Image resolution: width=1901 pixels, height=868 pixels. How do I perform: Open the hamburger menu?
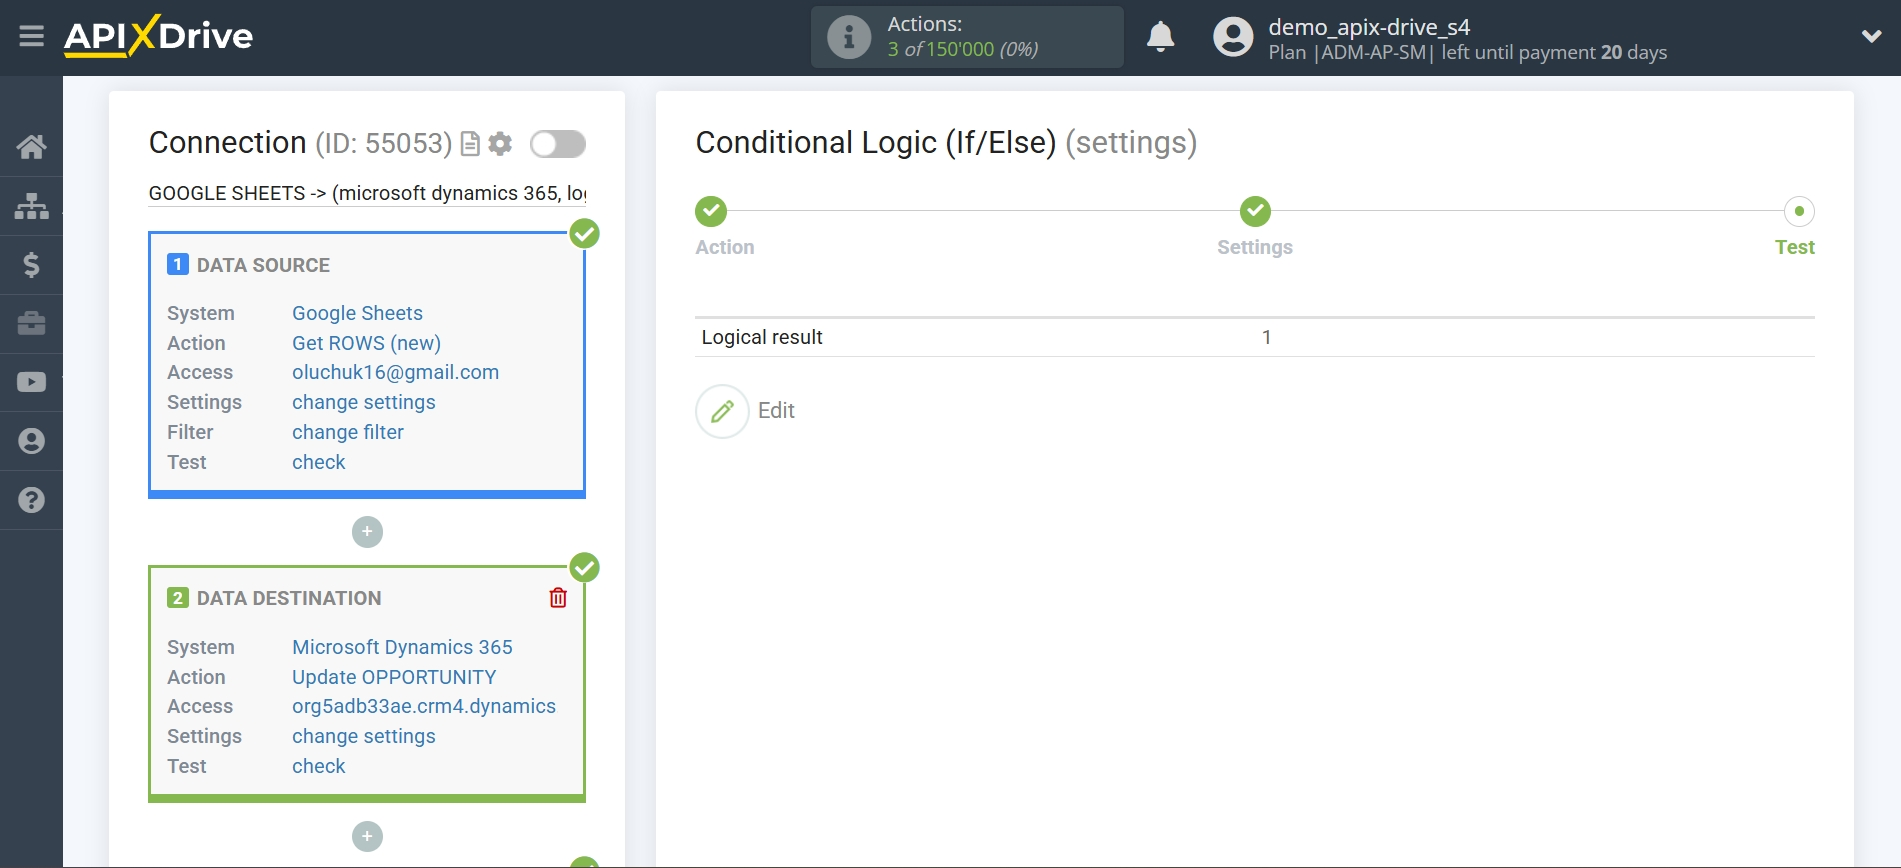pos(31,37)
